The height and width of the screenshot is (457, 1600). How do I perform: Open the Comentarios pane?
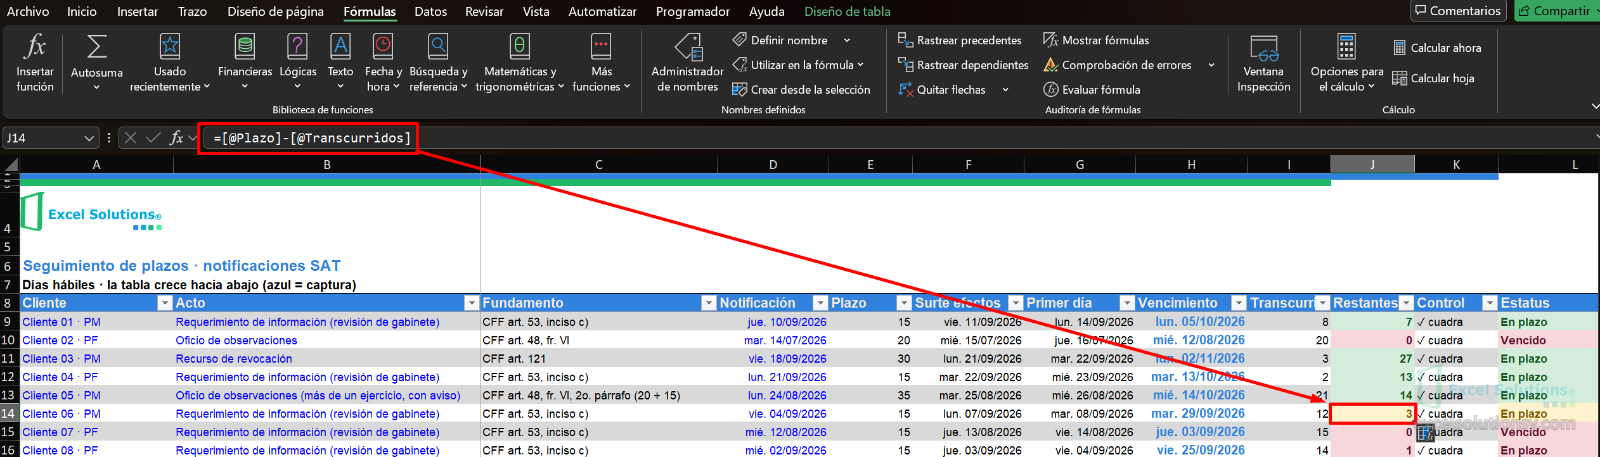(1457, 11)
